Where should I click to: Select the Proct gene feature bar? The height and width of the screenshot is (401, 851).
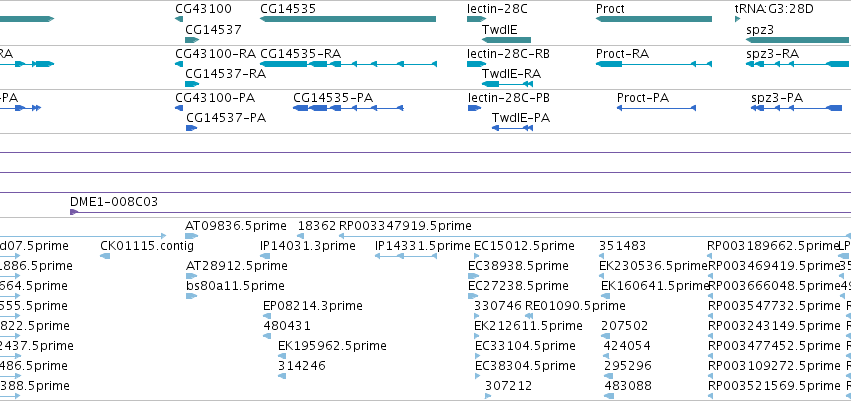pos(653,19)
